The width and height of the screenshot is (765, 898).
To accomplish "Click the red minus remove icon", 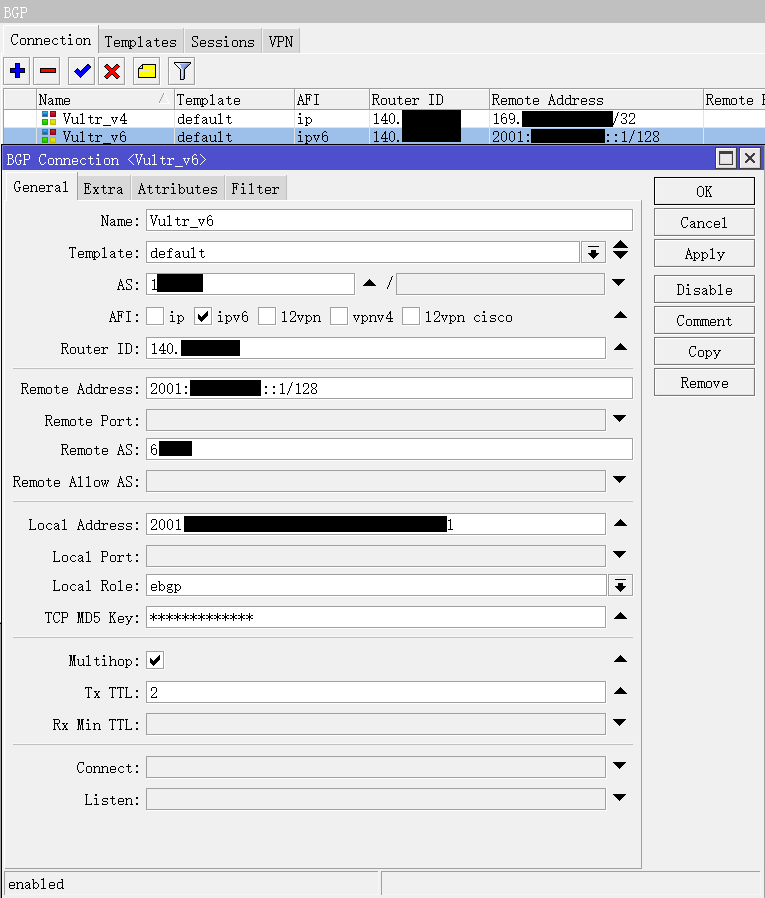I will pos(48,71).
